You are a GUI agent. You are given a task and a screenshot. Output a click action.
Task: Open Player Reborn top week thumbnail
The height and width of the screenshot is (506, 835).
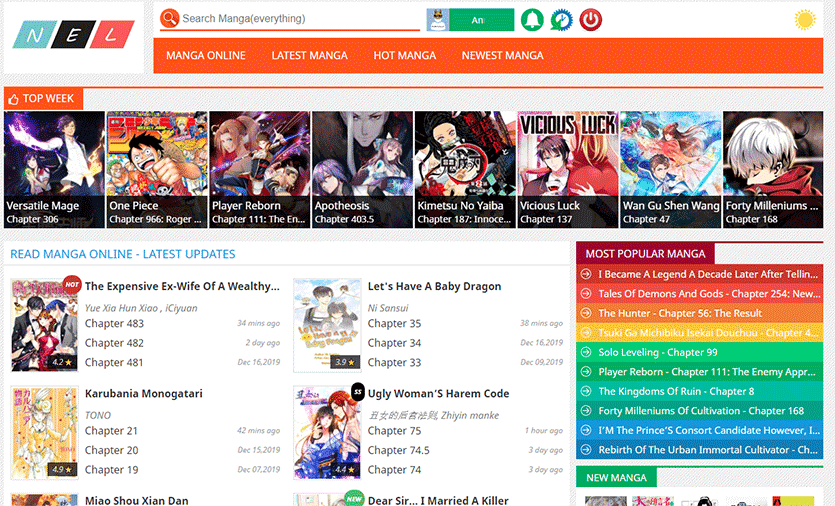(x=259, y=169)
